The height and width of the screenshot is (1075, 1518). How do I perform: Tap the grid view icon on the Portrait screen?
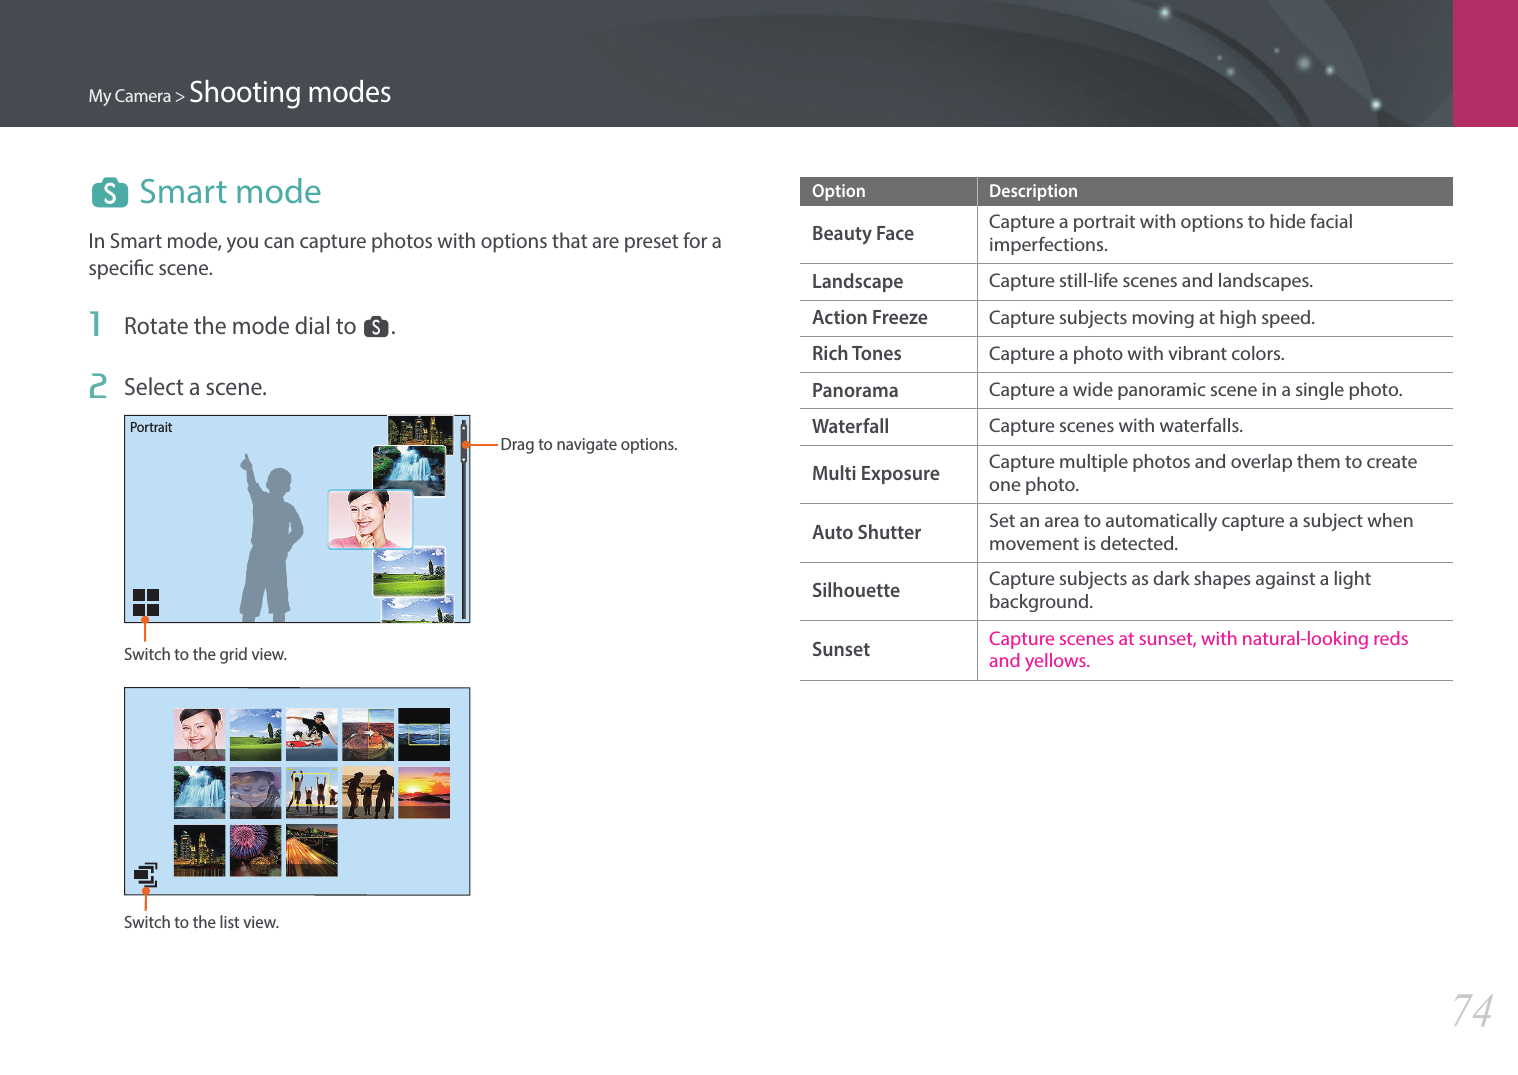click(x=146, y=602)
